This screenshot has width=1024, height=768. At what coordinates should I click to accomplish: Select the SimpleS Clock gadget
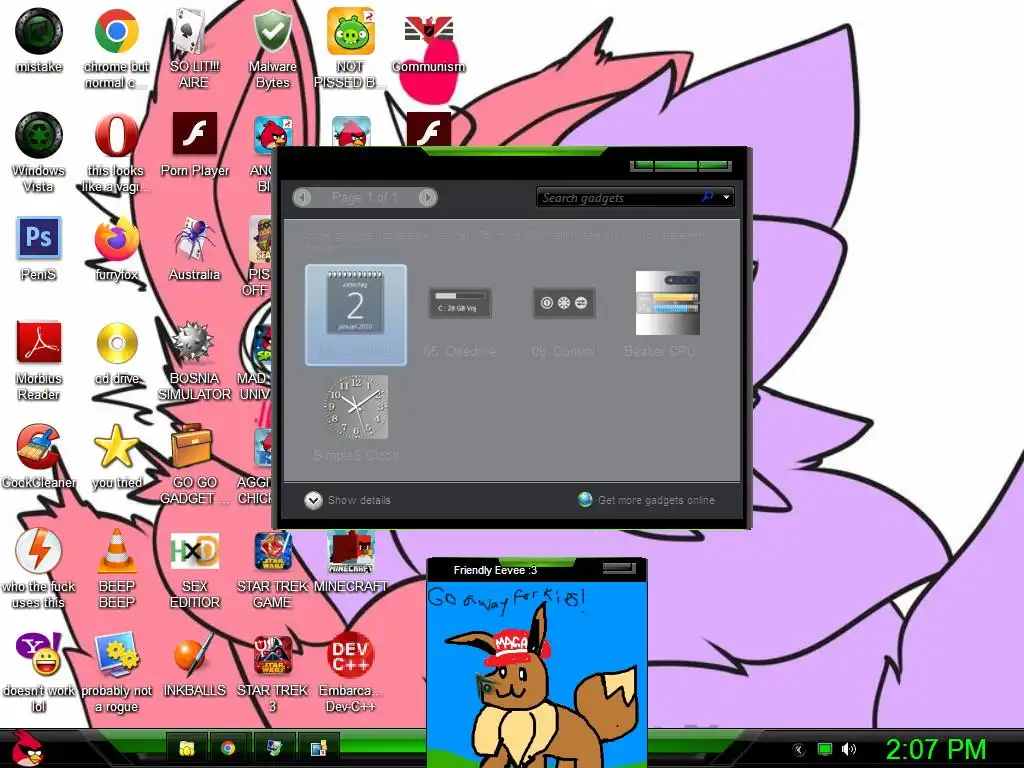(x=356, y=407)
